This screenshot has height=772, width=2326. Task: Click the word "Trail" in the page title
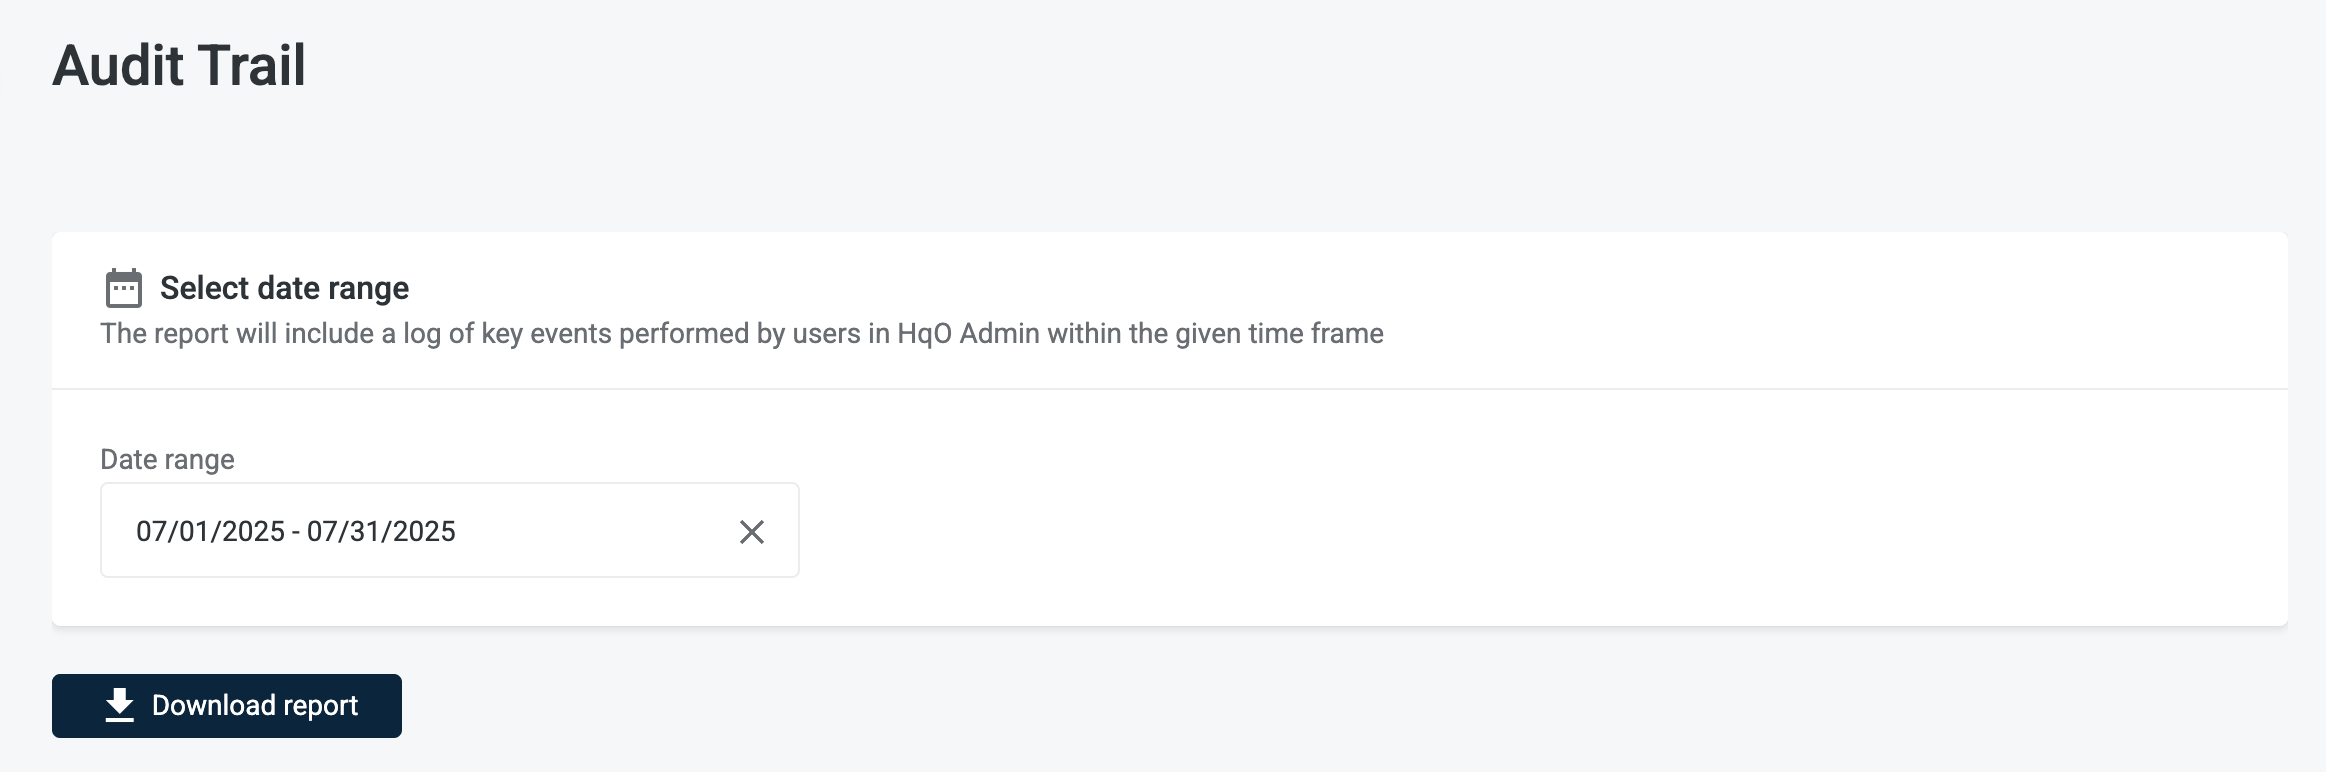pyautogui.click(x=251, y=66)
